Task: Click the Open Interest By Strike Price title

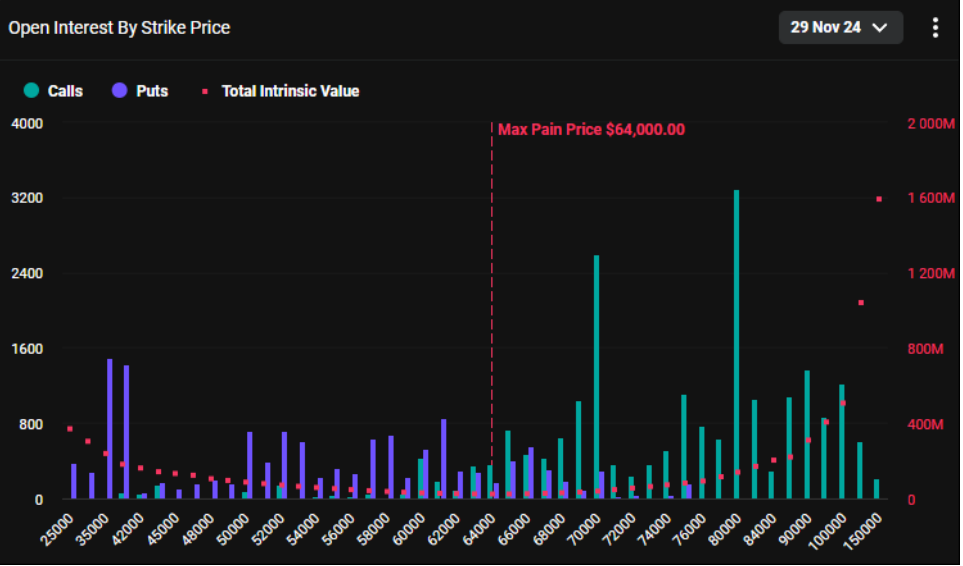Action: click(119, 28)
